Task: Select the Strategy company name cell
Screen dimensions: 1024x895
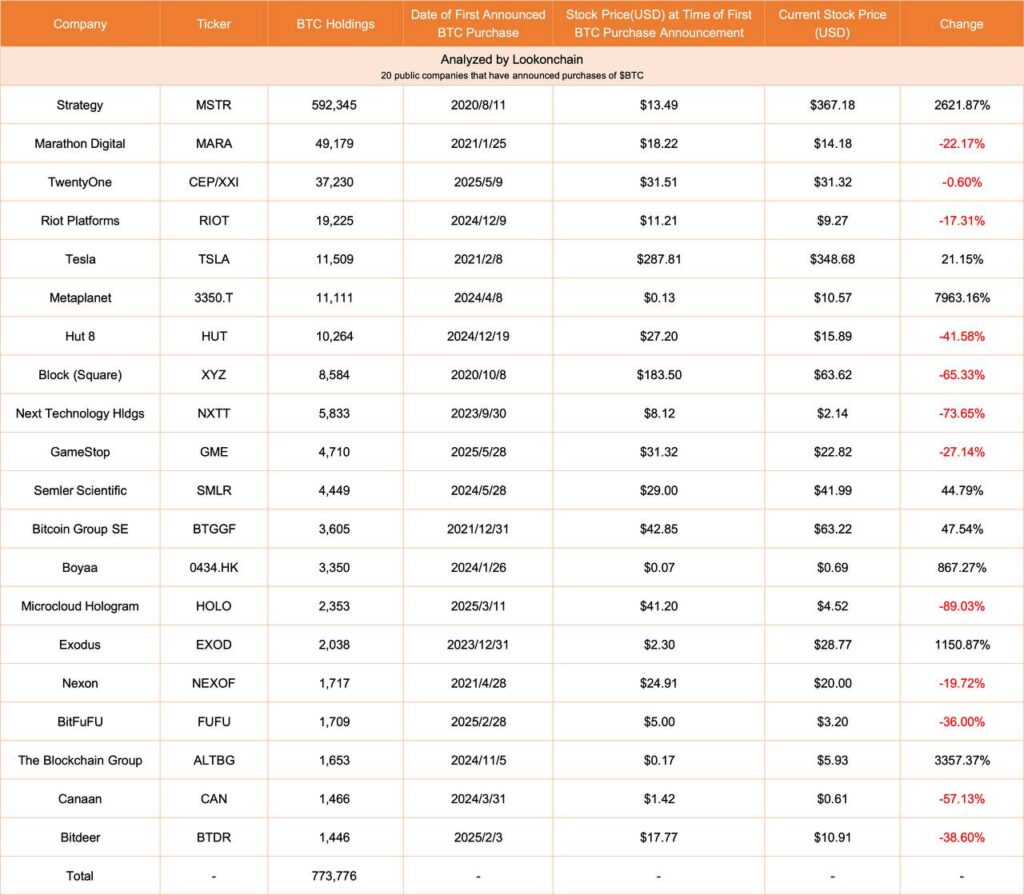Action: (80, 105)
